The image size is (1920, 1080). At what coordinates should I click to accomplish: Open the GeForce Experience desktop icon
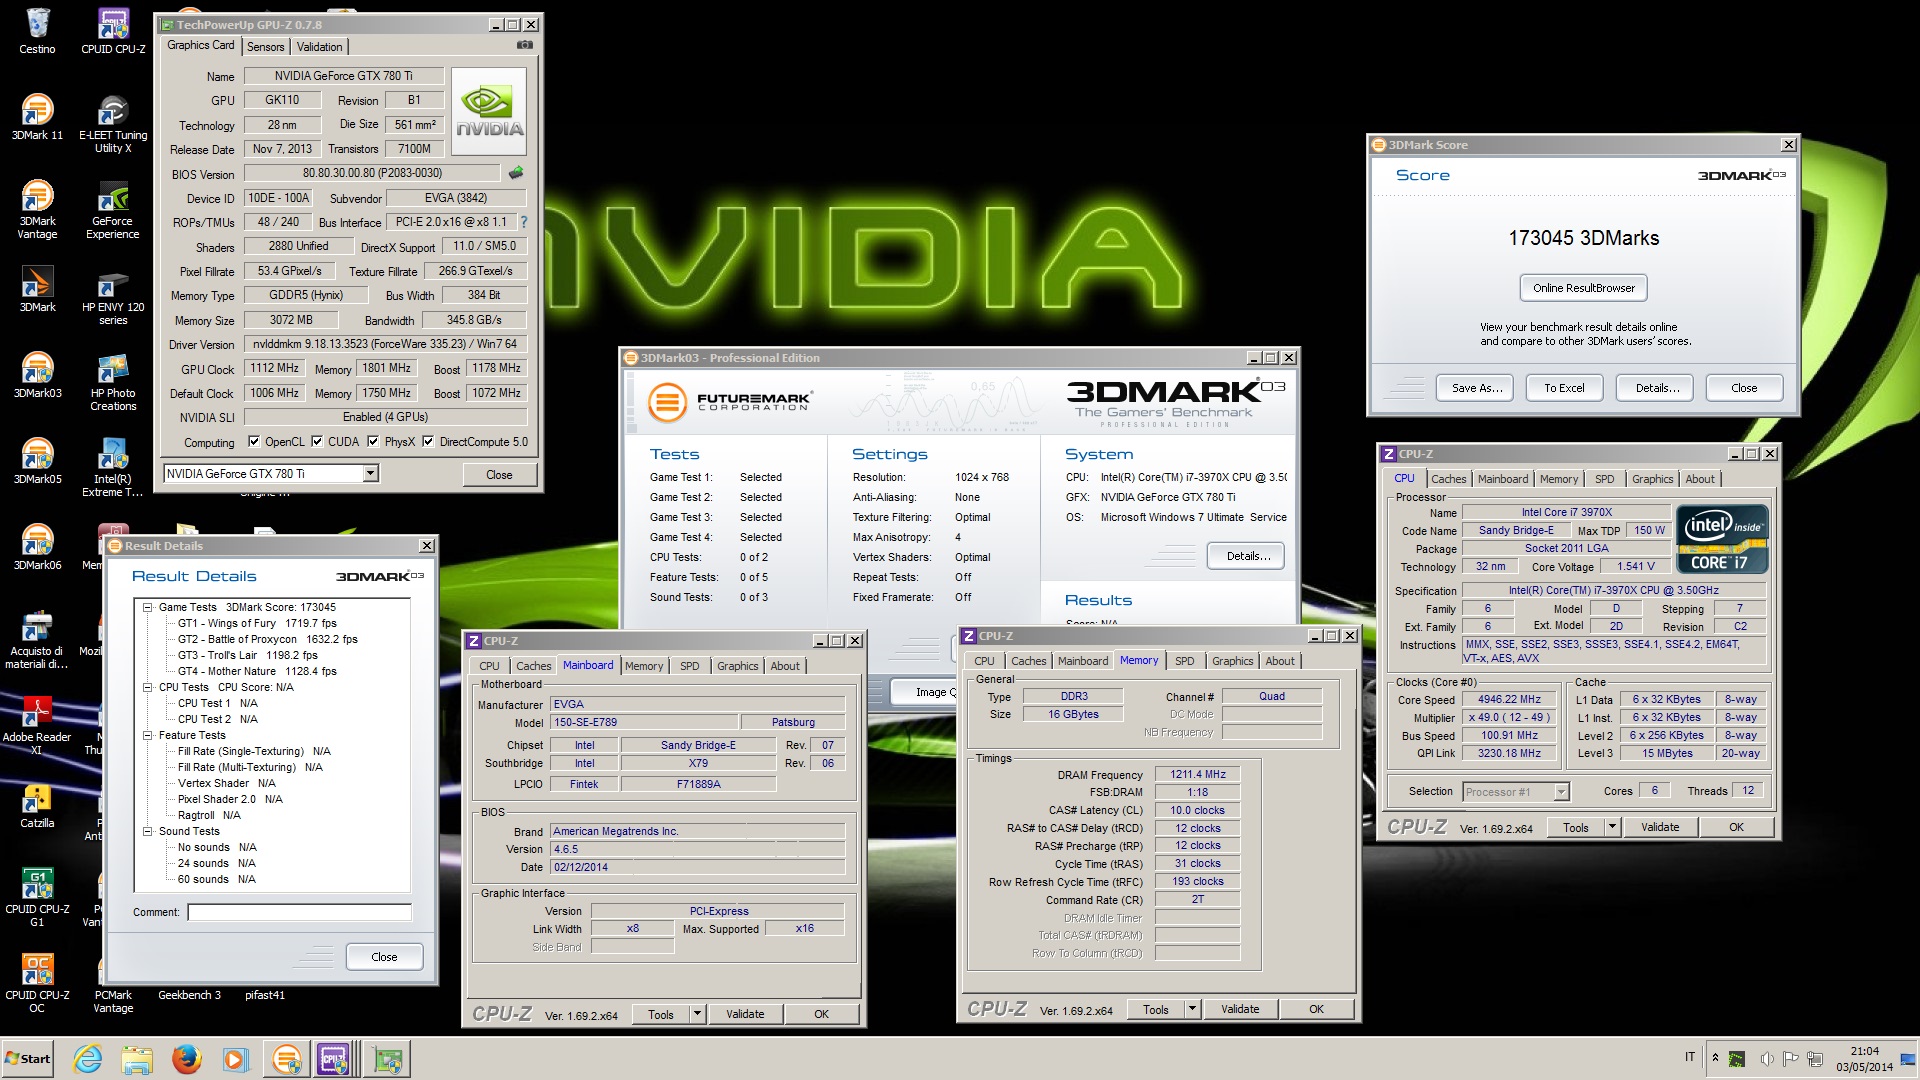click(113, 209)
